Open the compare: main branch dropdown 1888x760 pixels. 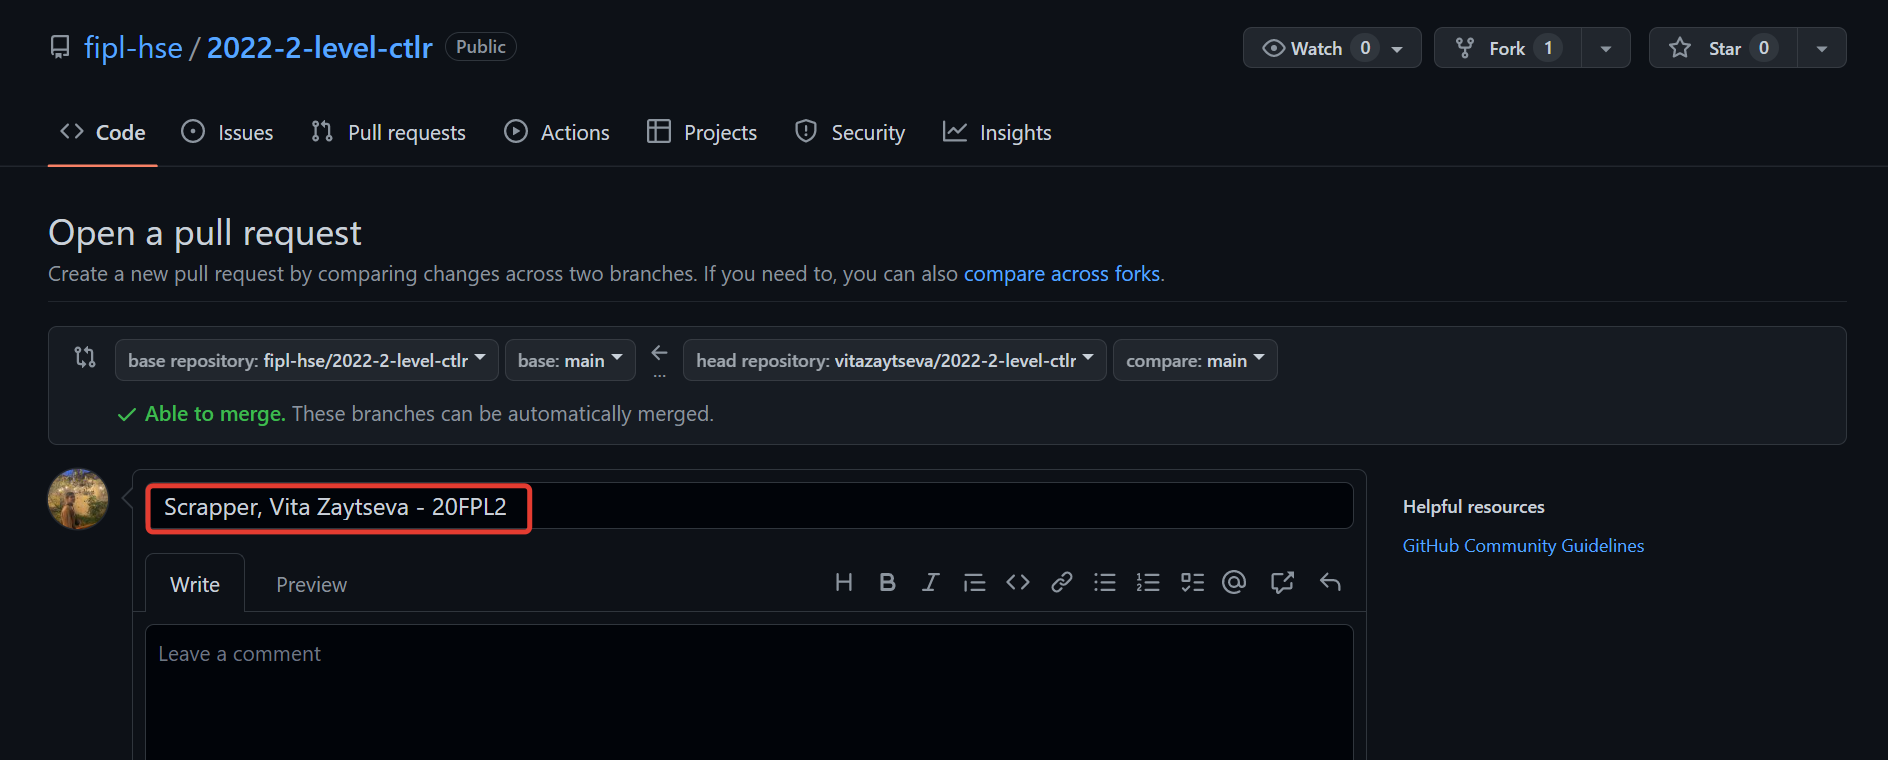click(1195, 360)
